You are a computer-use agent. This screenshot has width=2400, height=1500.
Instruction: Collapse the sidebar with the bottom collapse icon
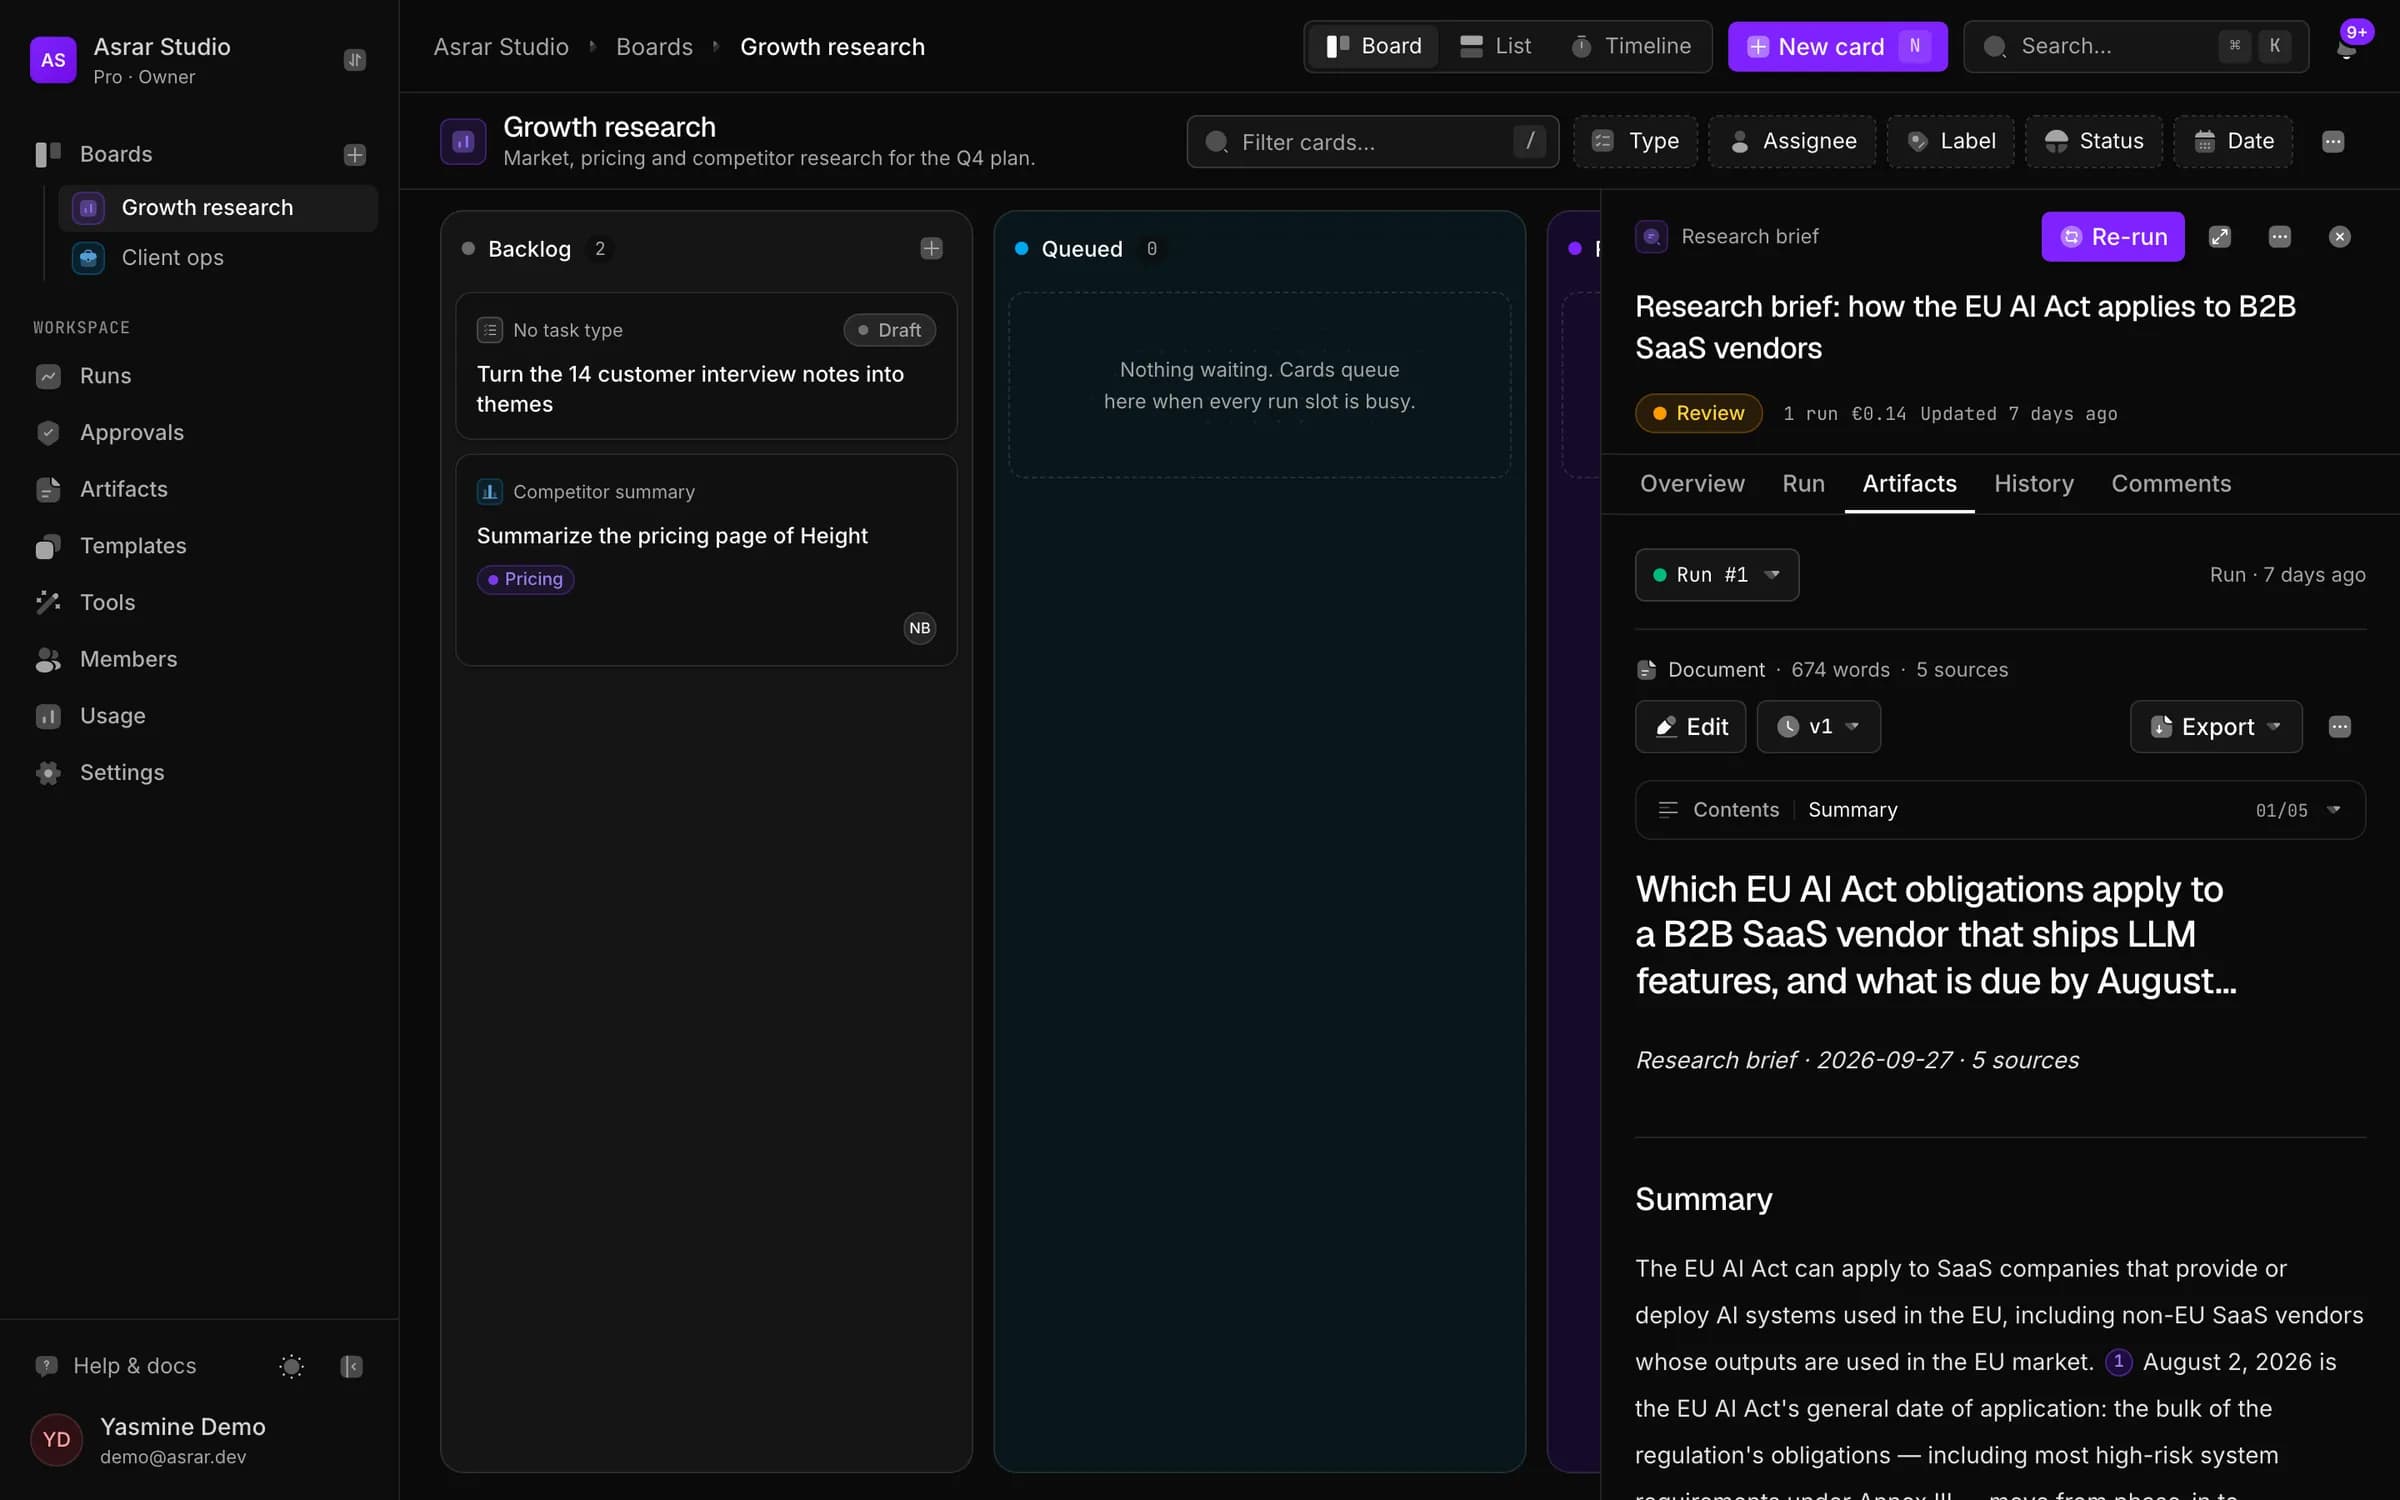pyautogui.click(x=351, y=1366)
